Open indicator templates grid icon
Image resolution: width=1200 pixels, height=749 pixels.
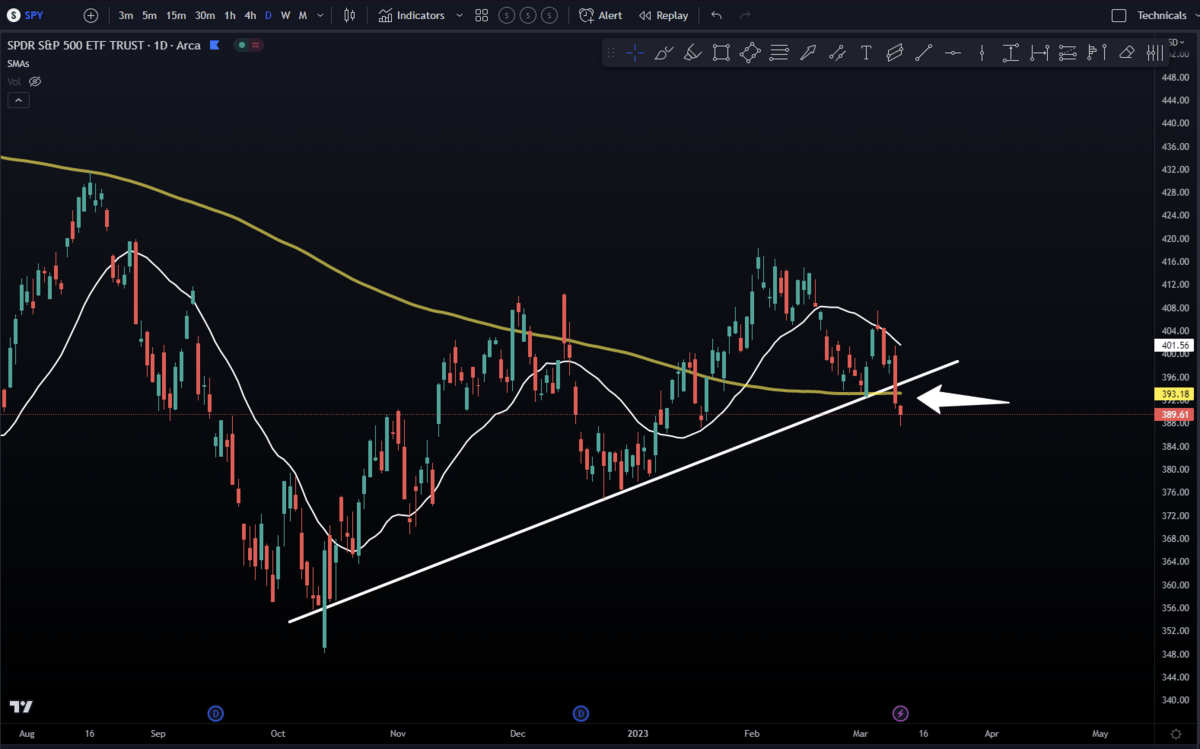click(482, 15)
